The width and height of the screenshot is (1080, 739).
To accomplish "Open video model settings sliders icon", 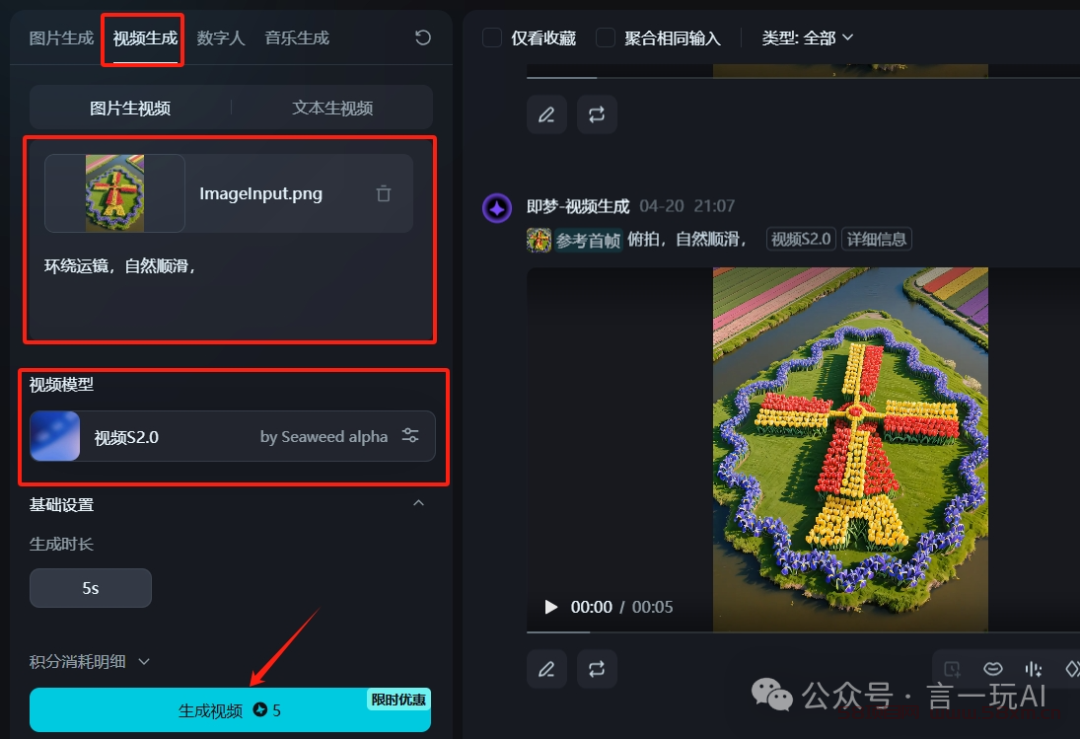I will pos(411,435).
